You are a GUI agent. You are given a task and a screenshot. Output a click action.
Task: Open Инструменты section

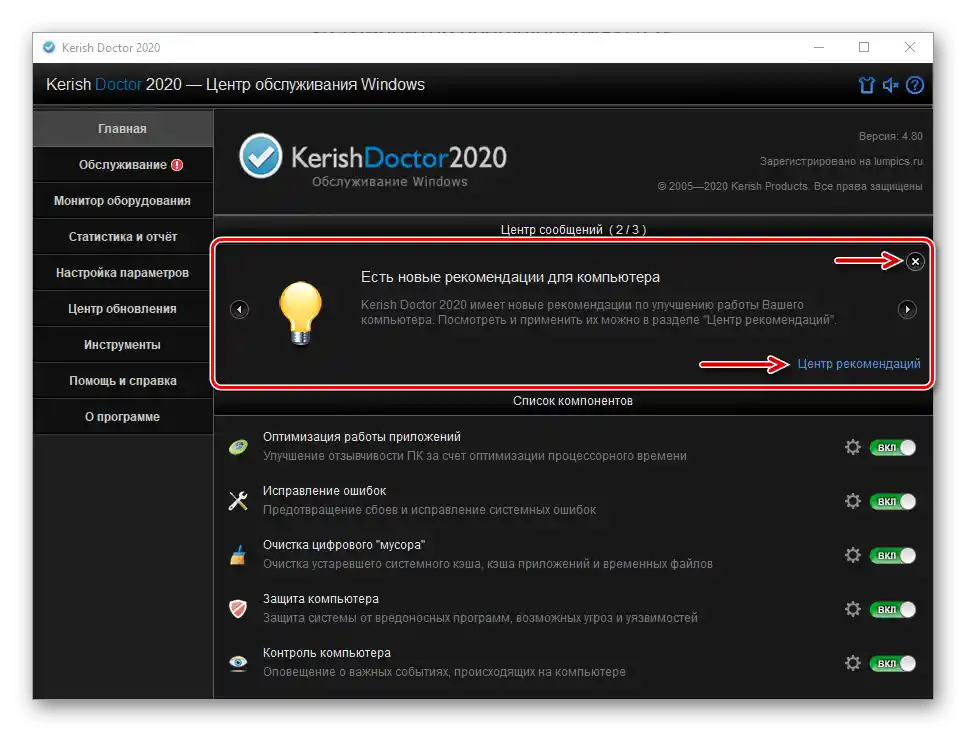coord(123,345)
